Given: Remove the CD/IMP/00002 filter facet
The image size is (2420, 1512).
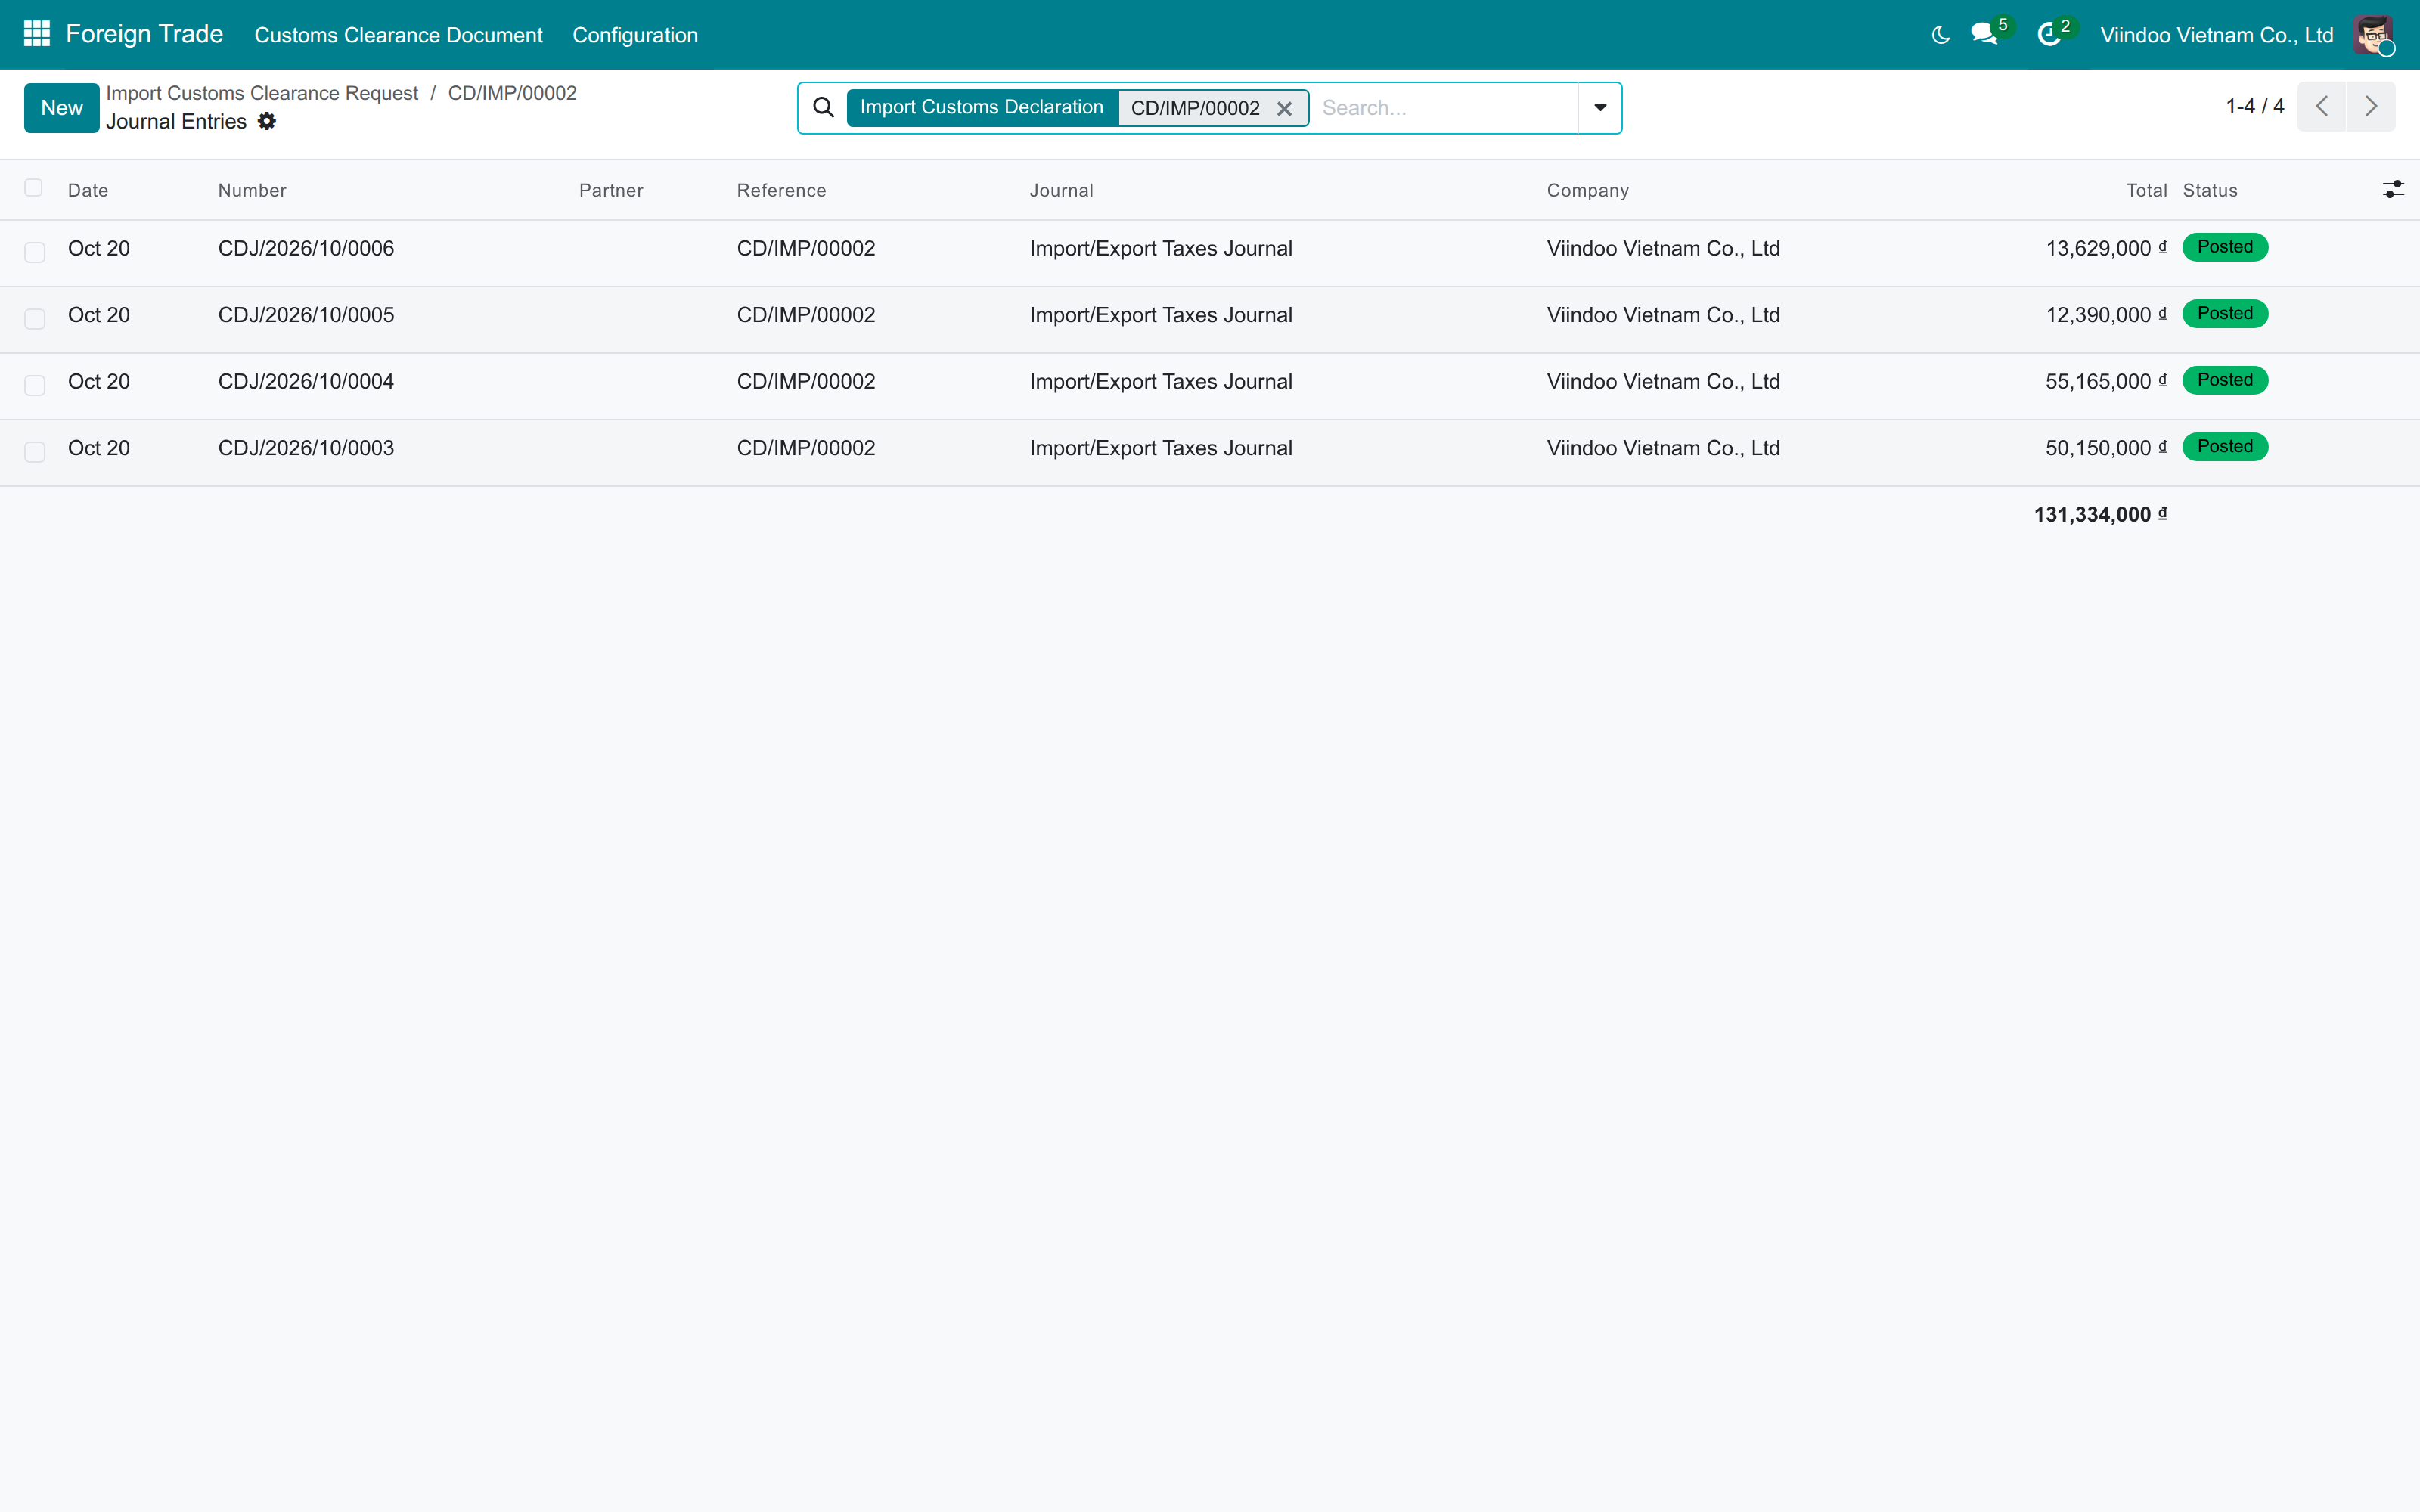Looking at the screenshot, I should (1284, 108).
